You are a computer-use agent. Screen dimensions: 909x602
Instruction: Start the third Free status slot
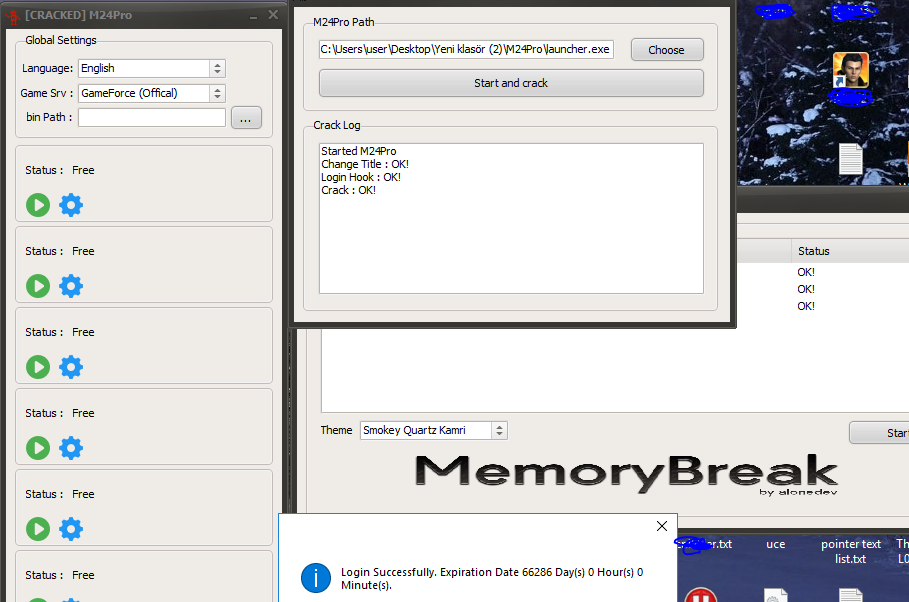pos(38,367)
